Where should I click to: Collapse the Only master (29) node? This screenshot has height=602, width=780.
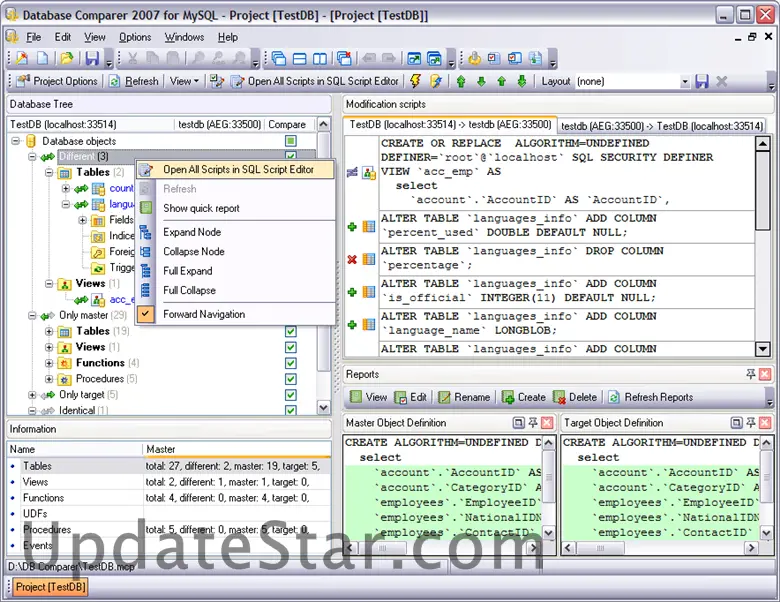click(32, 315)
